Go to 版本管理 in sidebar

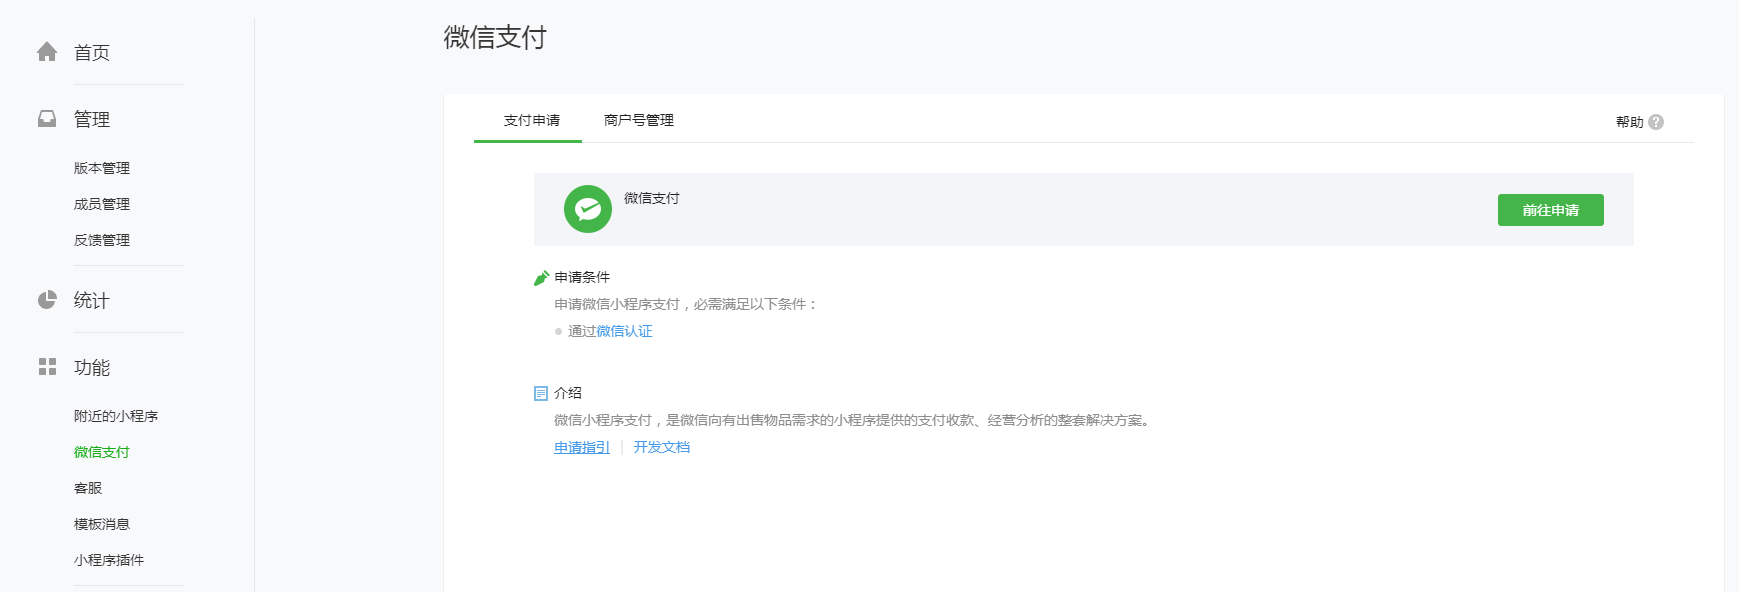[x=102, y=168]
